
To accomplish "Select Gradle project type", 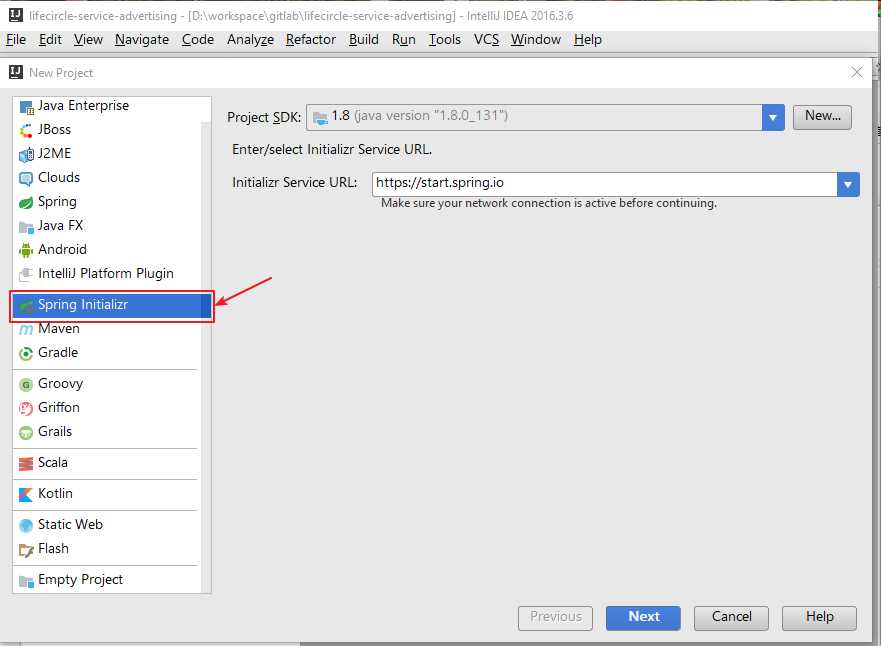I will point(107,353).
